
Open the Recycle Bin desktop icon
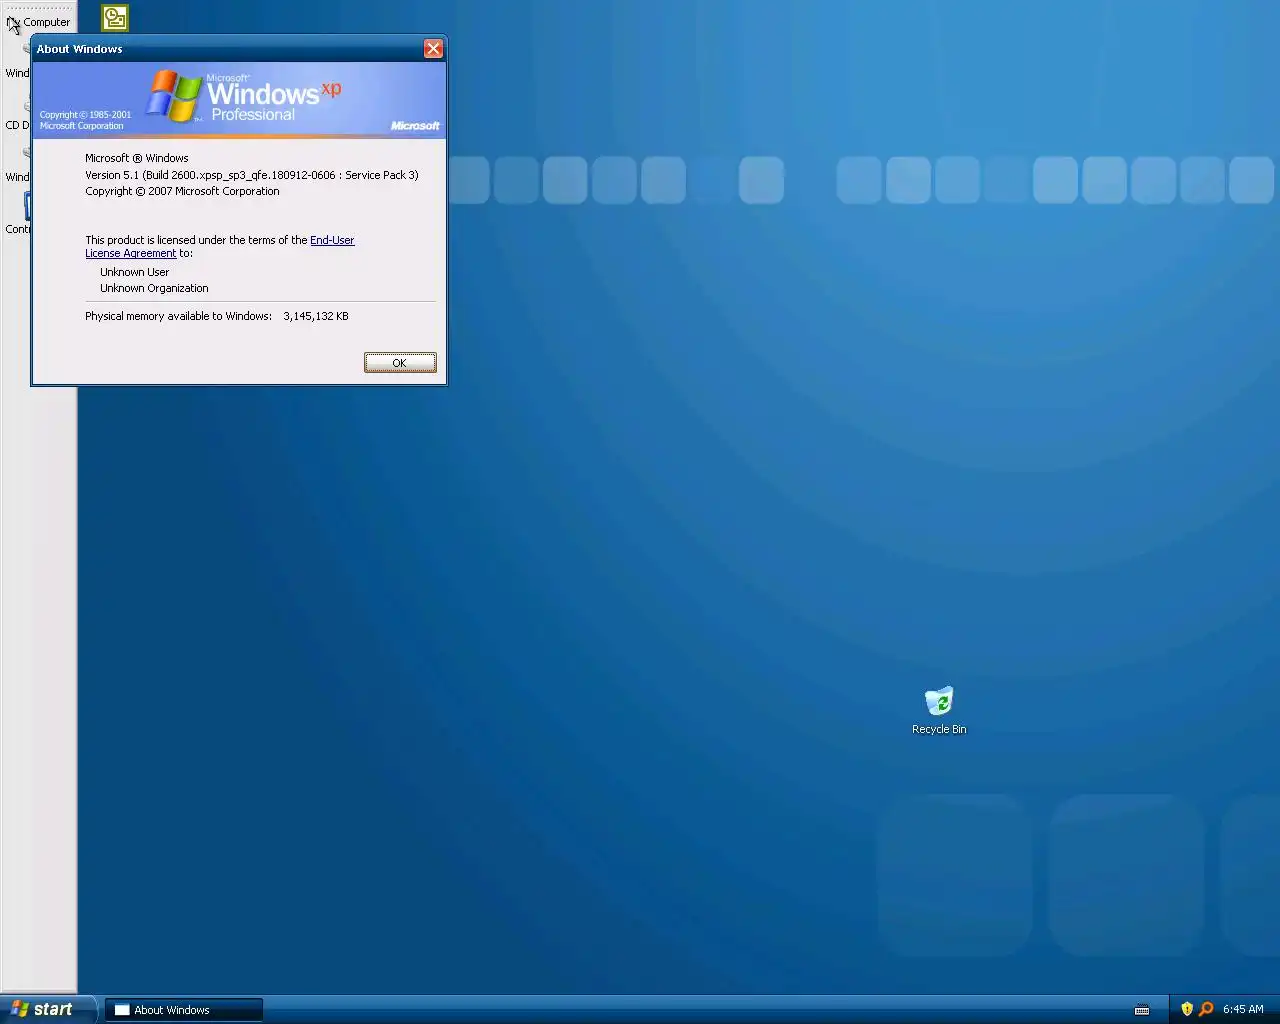pyautogui.click(x=939, y=711)
